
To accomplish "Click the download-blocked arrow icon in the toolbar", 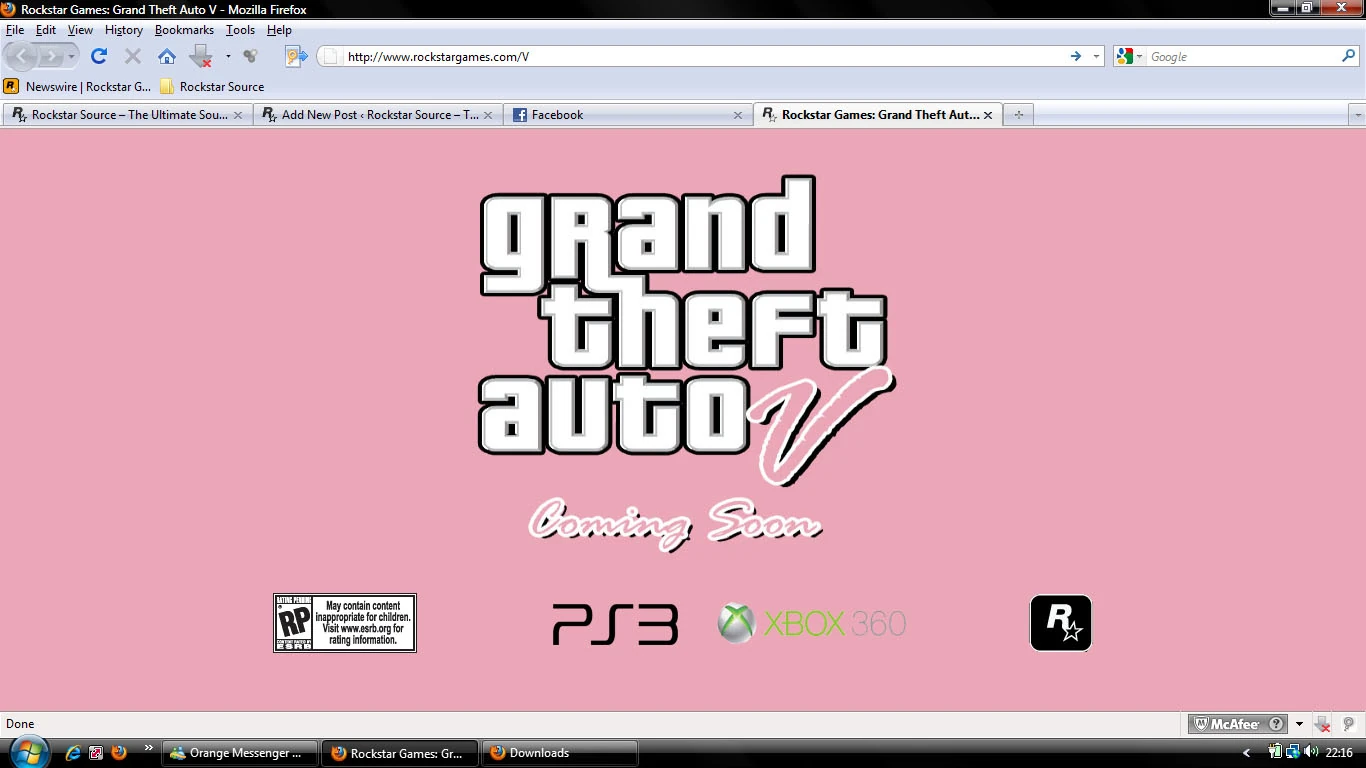I will tap(201, 56).
